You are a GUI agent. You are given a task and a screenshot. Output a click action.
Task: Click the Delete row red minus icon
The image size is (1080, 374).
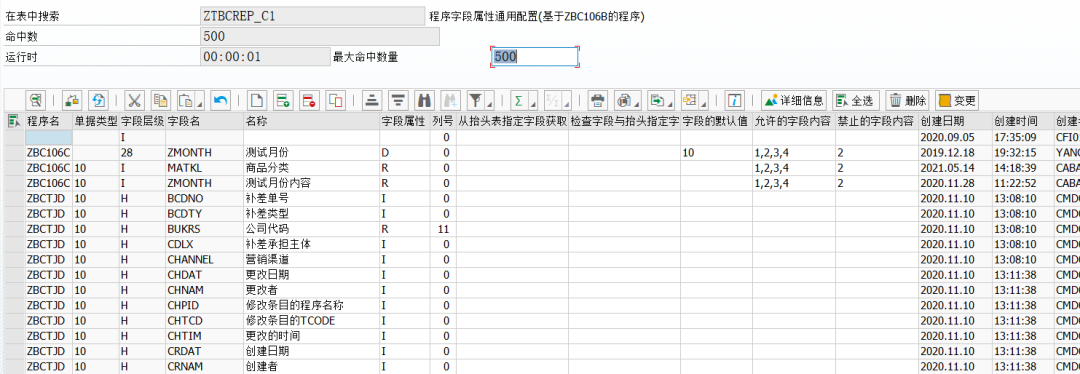tap(309, 101)
